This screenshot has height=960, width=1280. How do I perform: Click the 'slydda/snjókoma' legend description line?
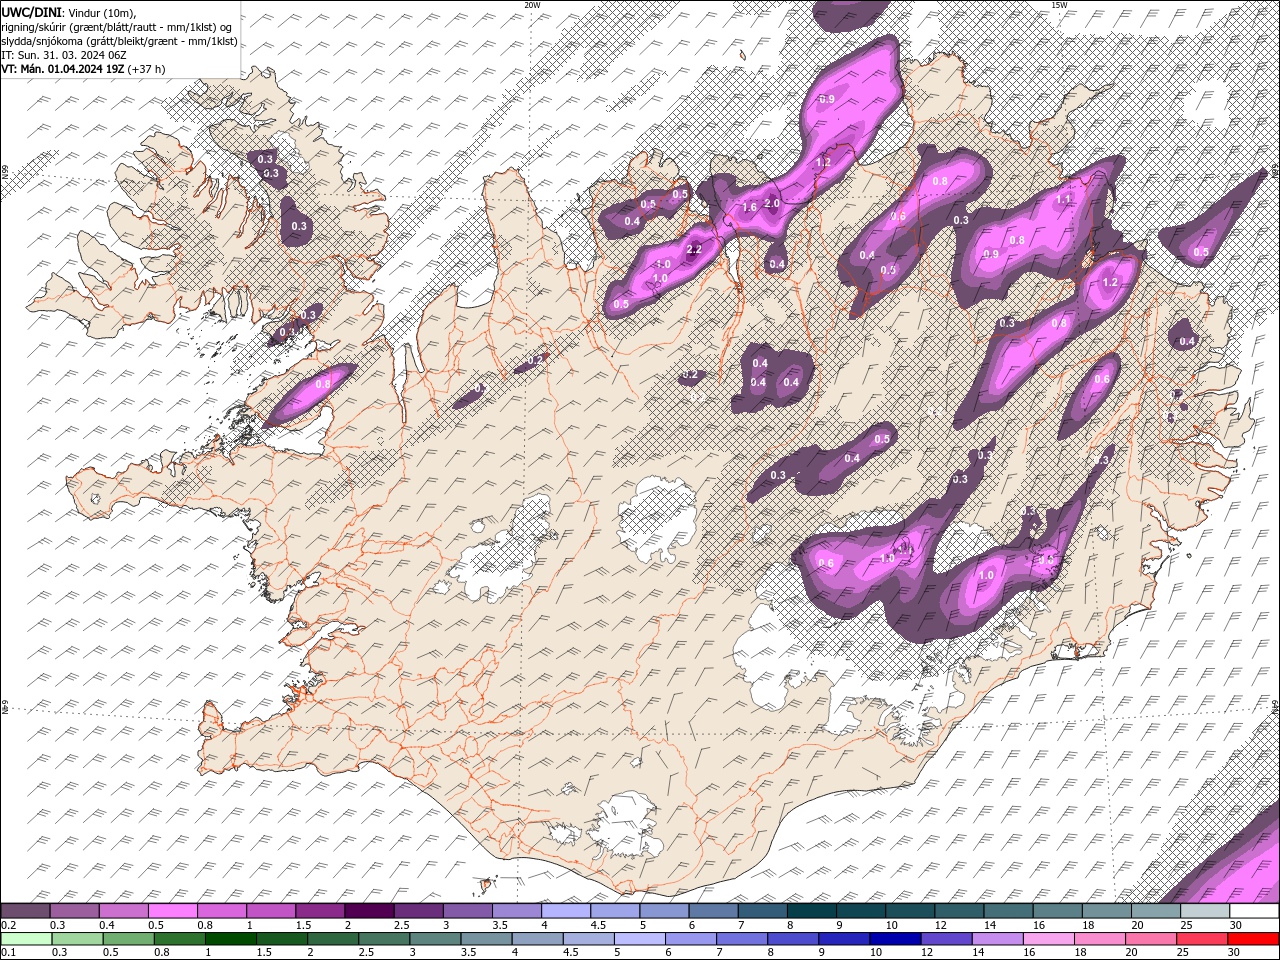[x=118, y=41]
